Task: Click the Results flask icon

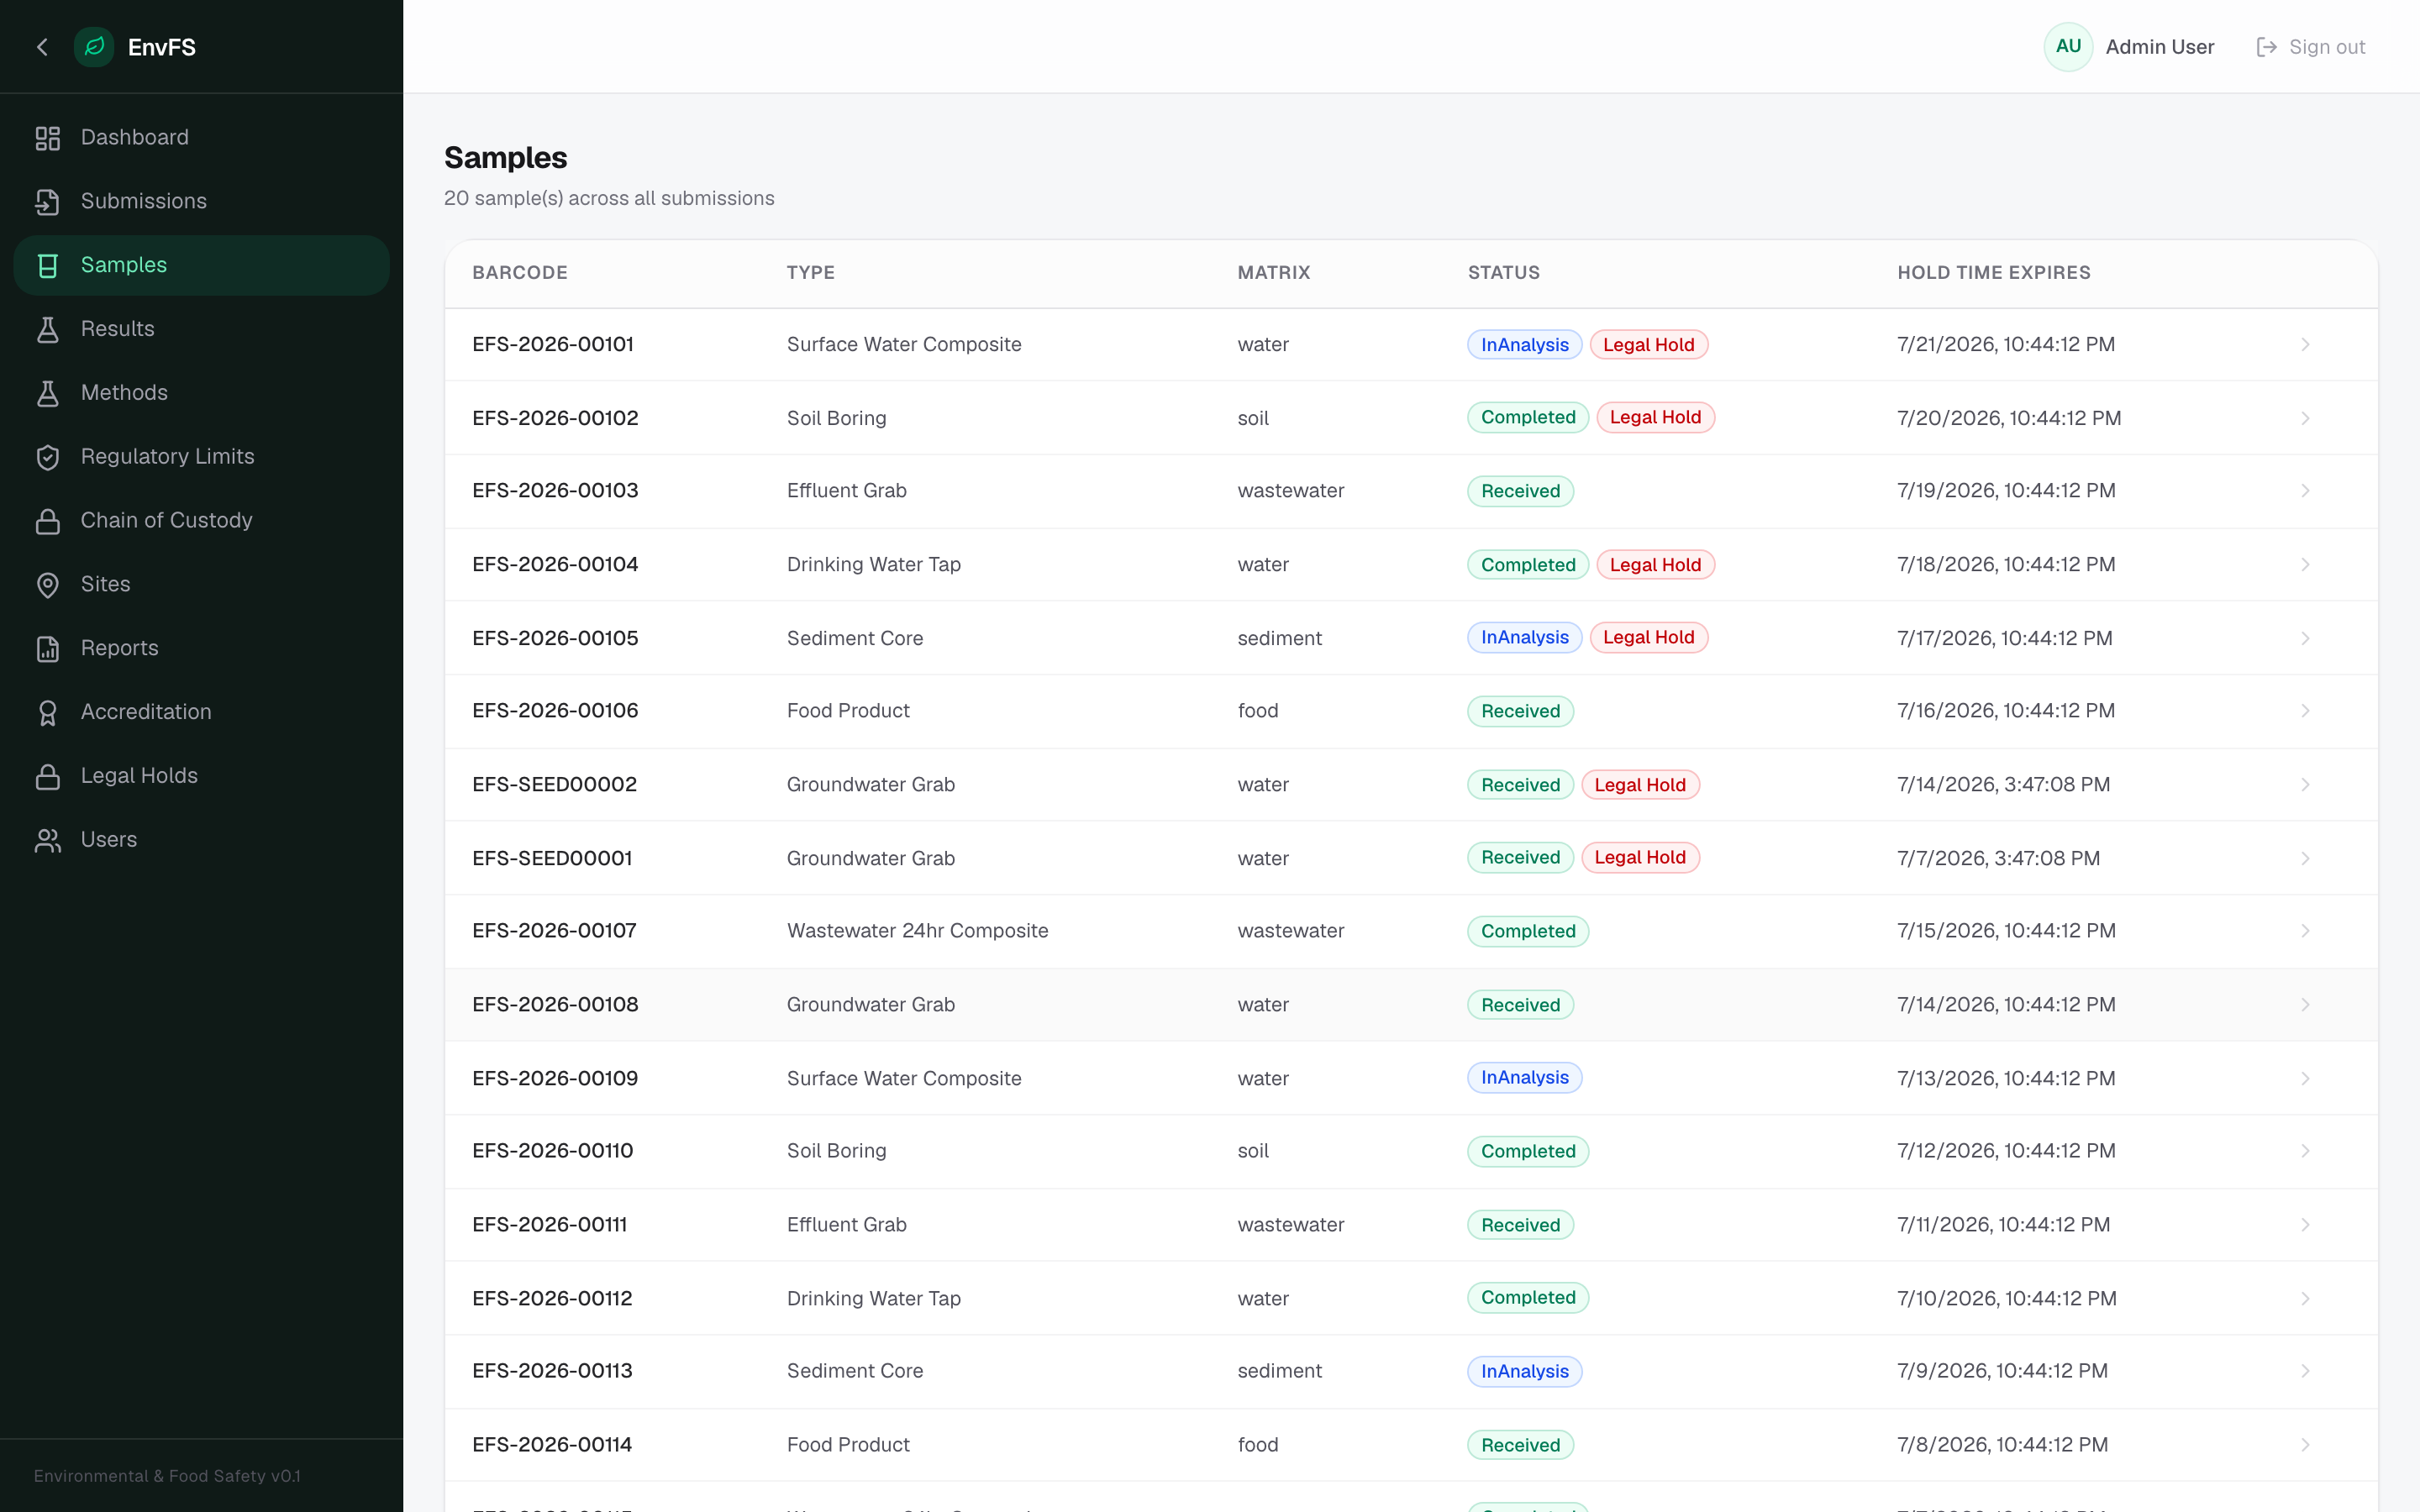Action: pyautogui.click(x=47, y=330)
